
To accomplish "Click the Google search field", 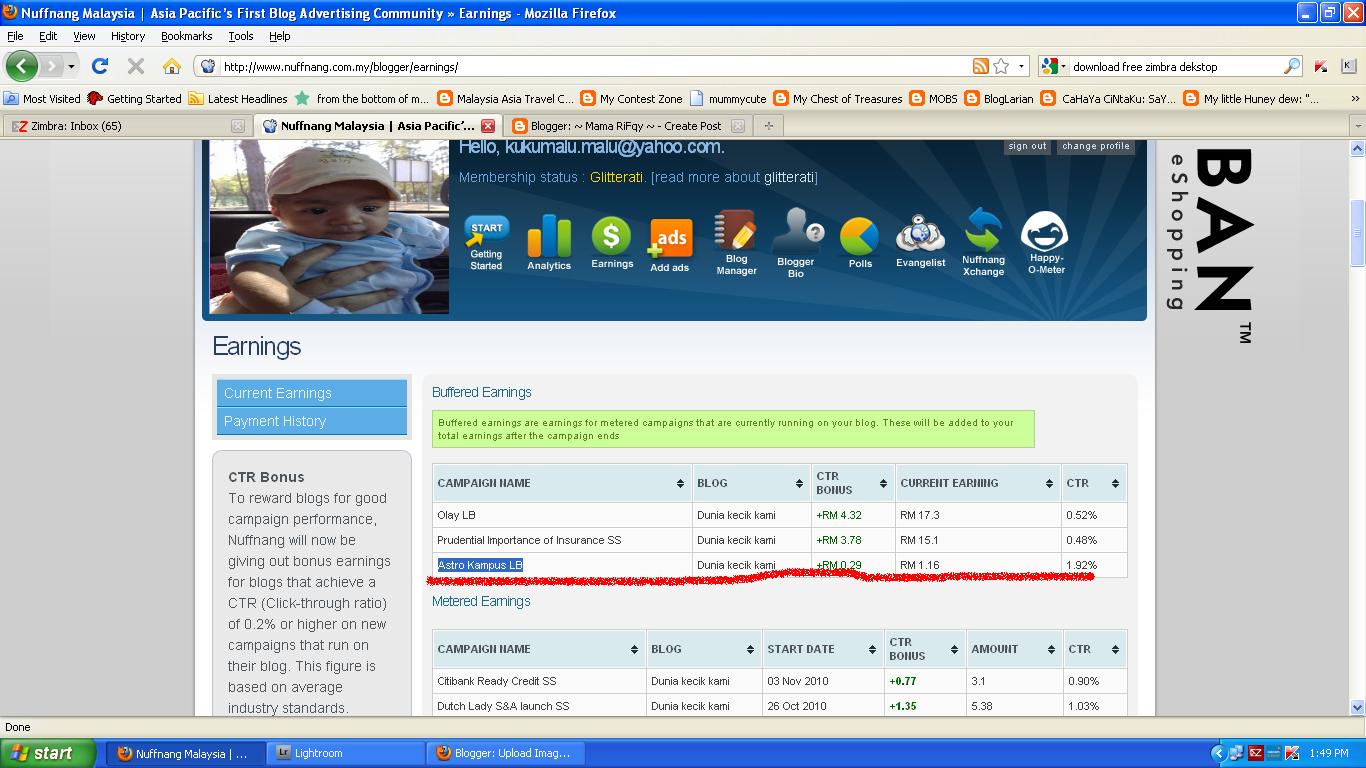I will (1175, 66).
